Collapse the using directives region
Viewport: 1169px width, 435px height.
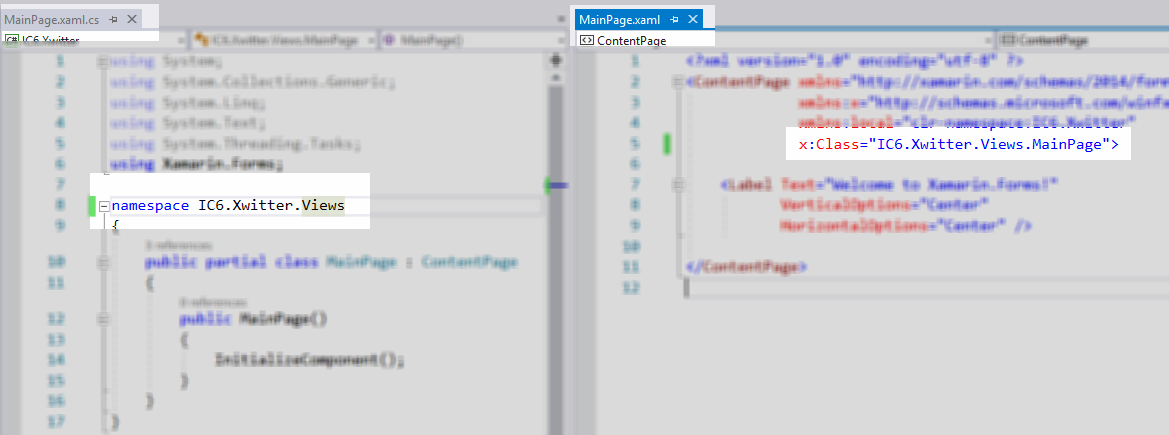(x=104, y=62)
